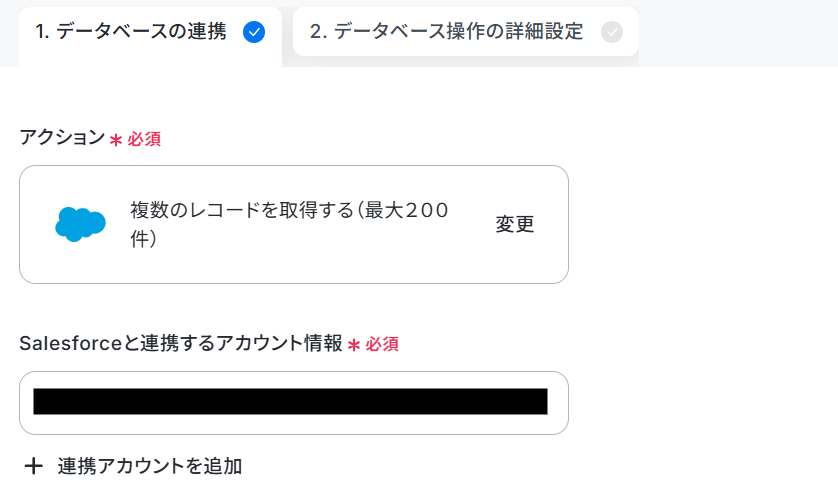Image resolution: width=838 pixels, height=487 pixels.
Task: Click the (最大200件) text in action box
Action: [x=289, y=225]
